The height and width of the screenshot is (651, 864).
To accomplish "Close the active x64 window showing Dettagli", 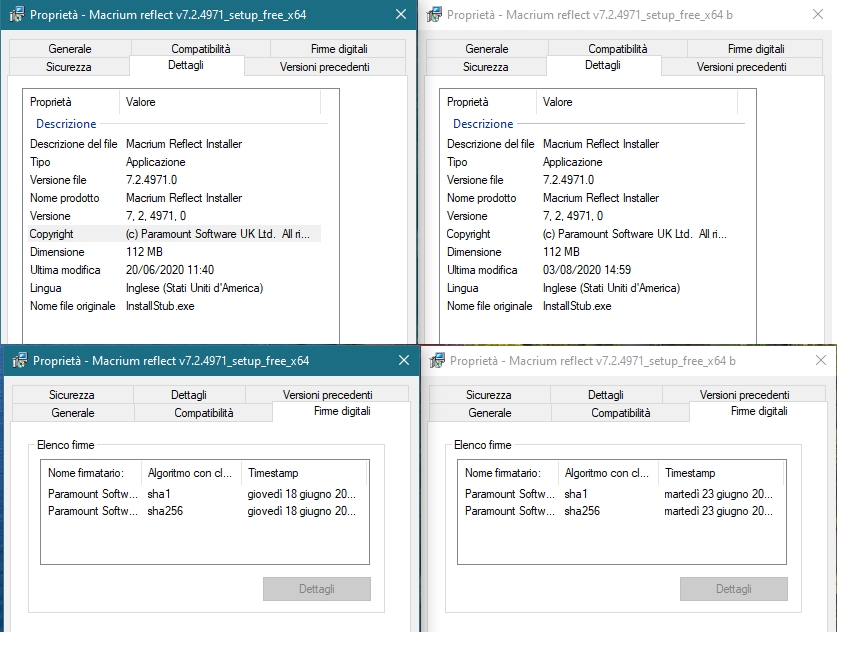I will point(401,14).
